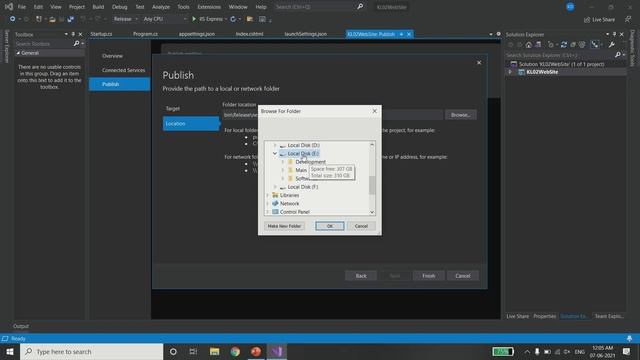This screenshot has width=640, height=360.
Task: Open the Build menu
Action: [98, 7]
